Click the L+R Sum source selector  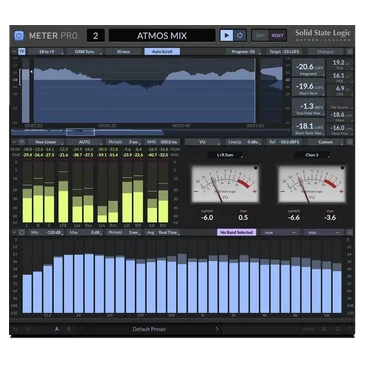pos(225,155)
